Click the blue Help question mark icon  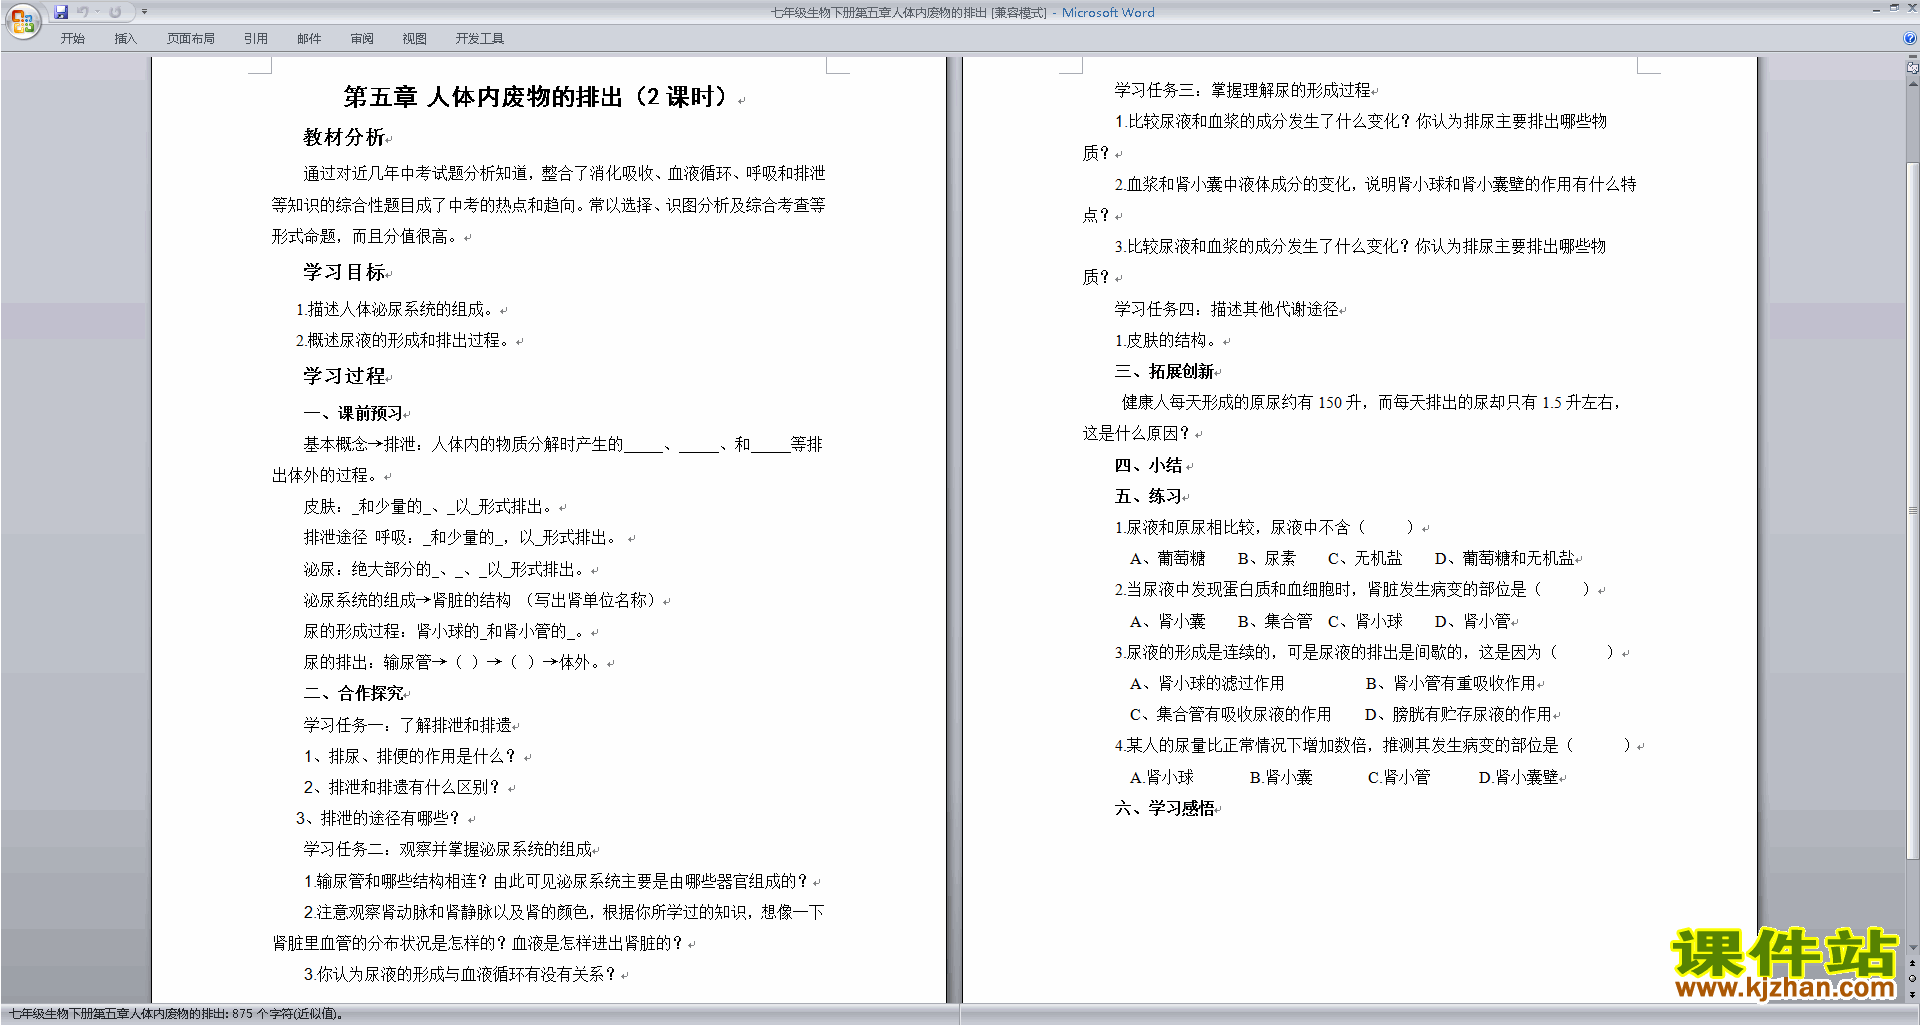click(x=1910, y=38)
